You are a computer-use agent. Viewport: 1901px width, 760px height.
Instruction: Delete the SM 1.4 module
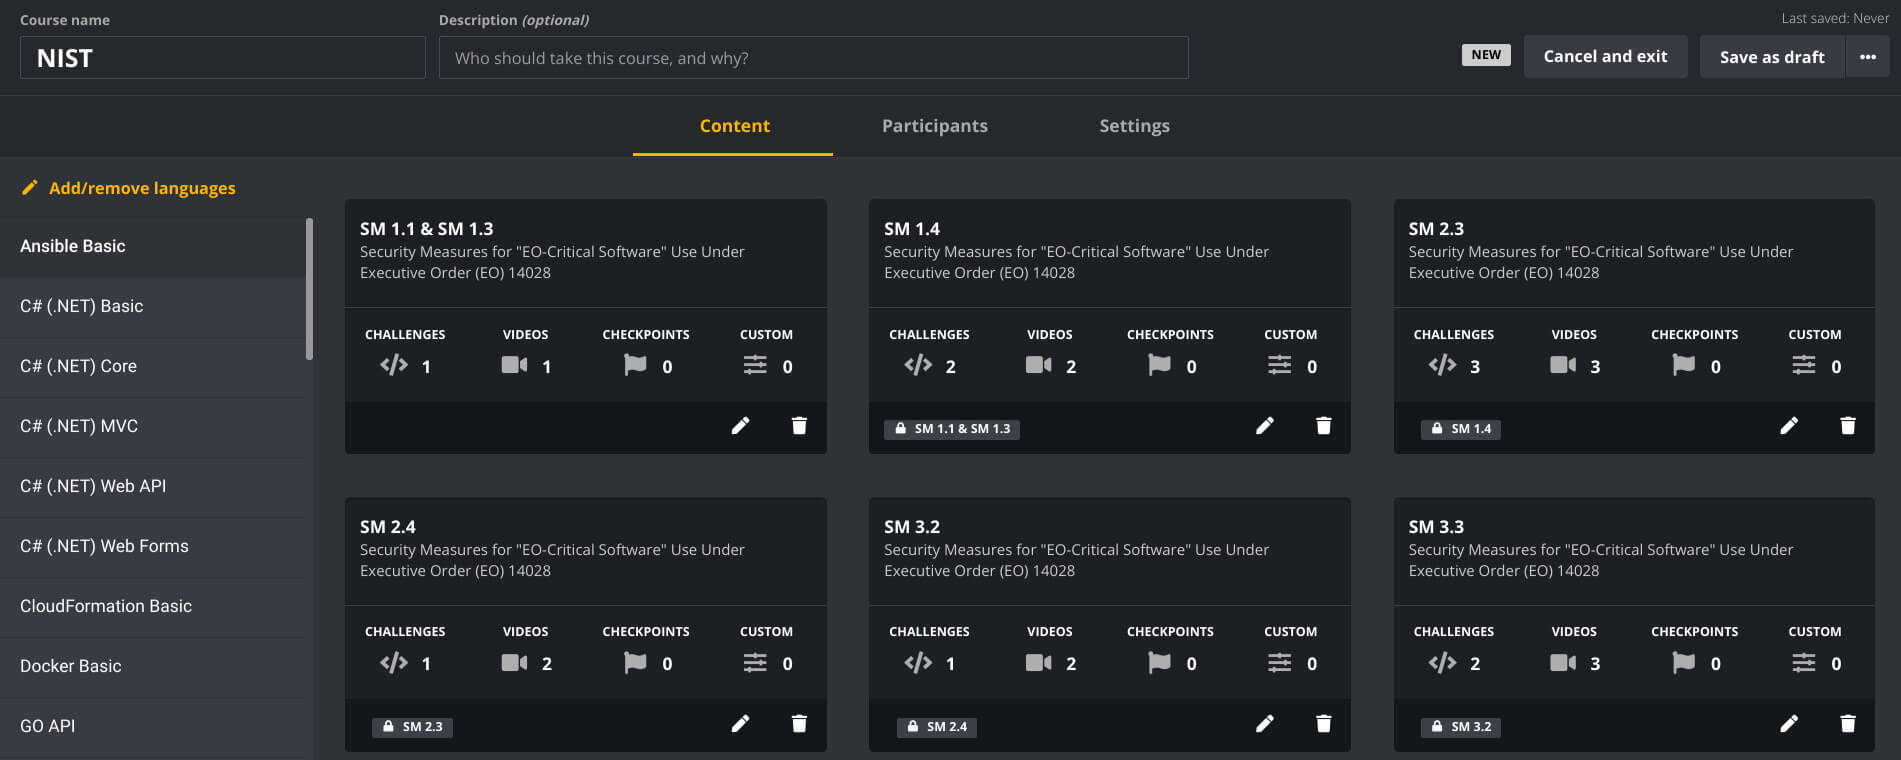pyautogui.click(x=1323, y=426)
